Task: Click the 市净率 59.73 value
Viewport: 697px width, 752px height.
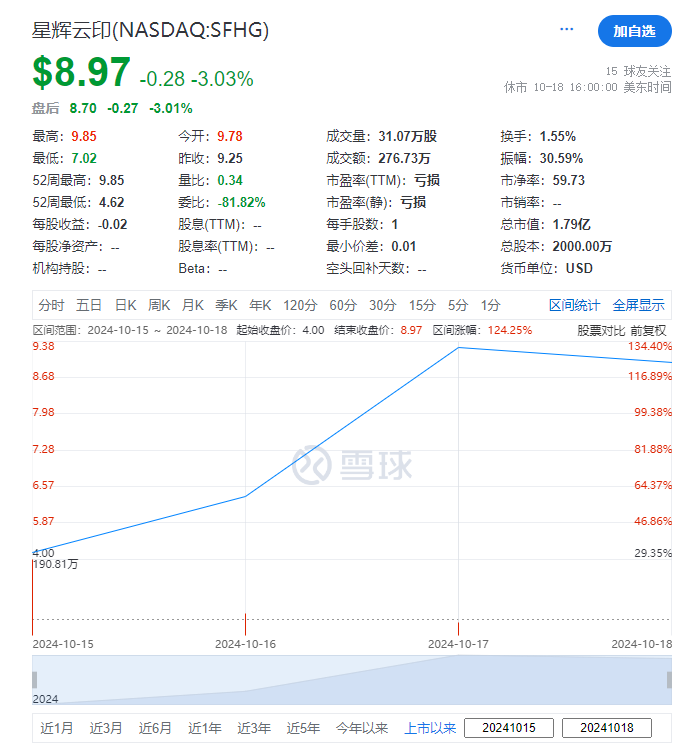Action: pyautogui.click(x=568, y=180)
